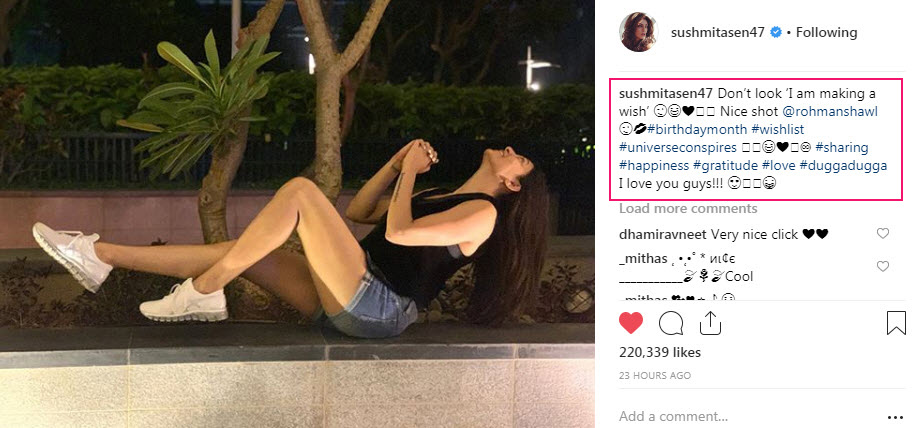Tap the share arrow icon
Image resolution: width=912 pixels, height=428 pixels.
[x=709, y=322]
